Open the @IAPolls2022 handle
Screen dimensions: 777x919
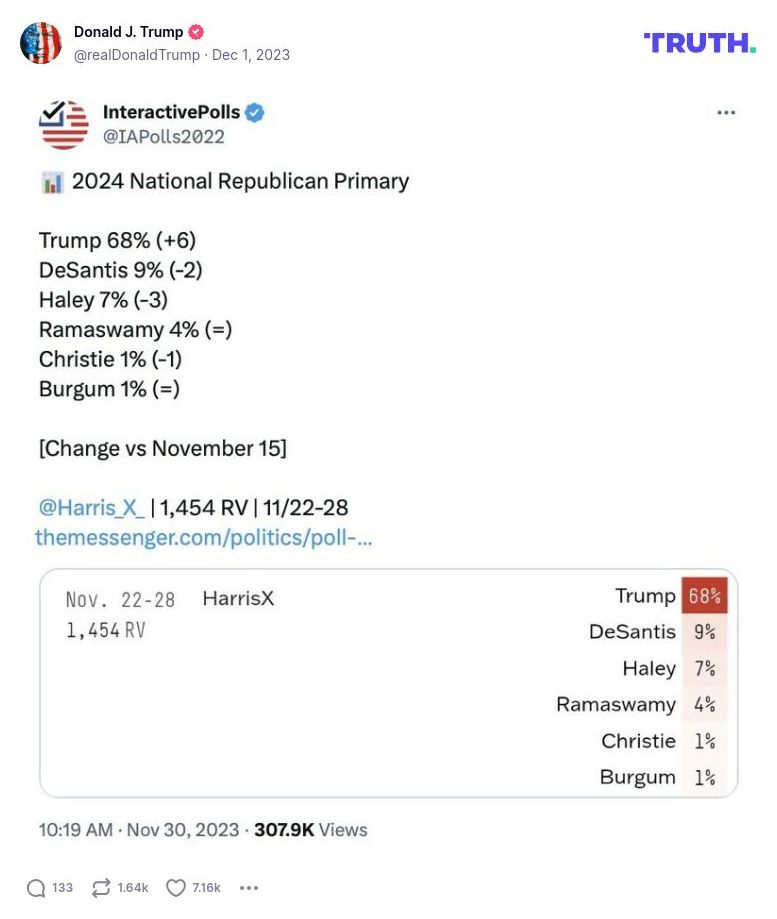coord(163,136)
